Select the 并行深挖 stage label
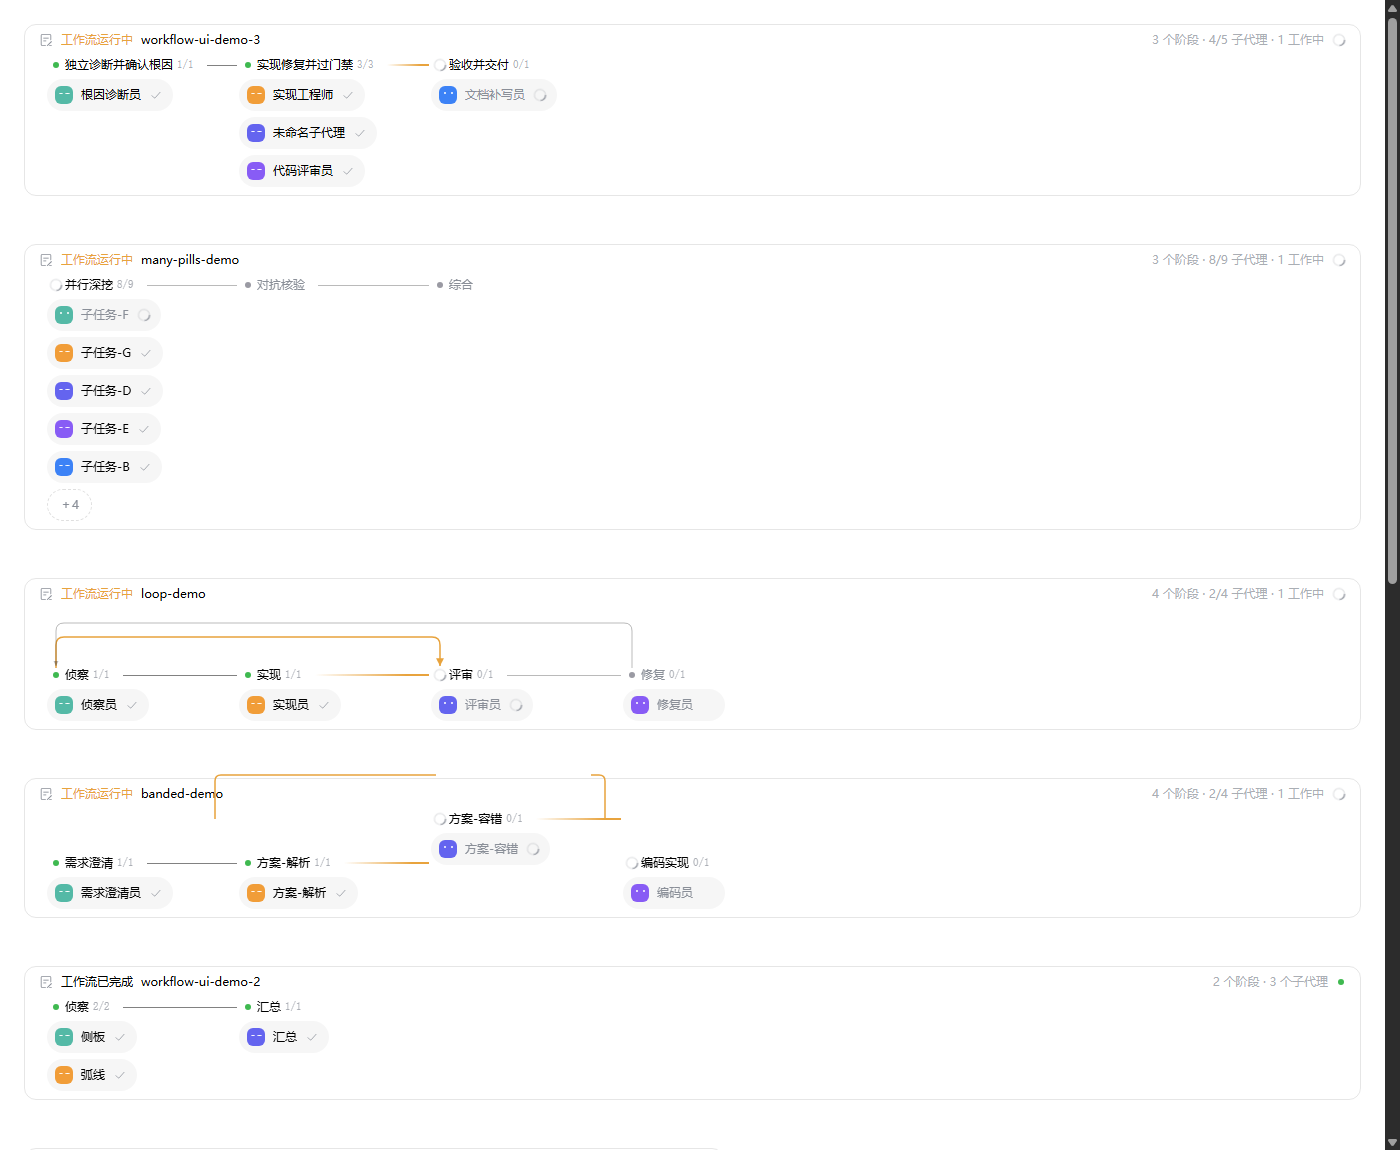Image resolution: width=1400 pixels, height=1150 pixels. point(89,285)
